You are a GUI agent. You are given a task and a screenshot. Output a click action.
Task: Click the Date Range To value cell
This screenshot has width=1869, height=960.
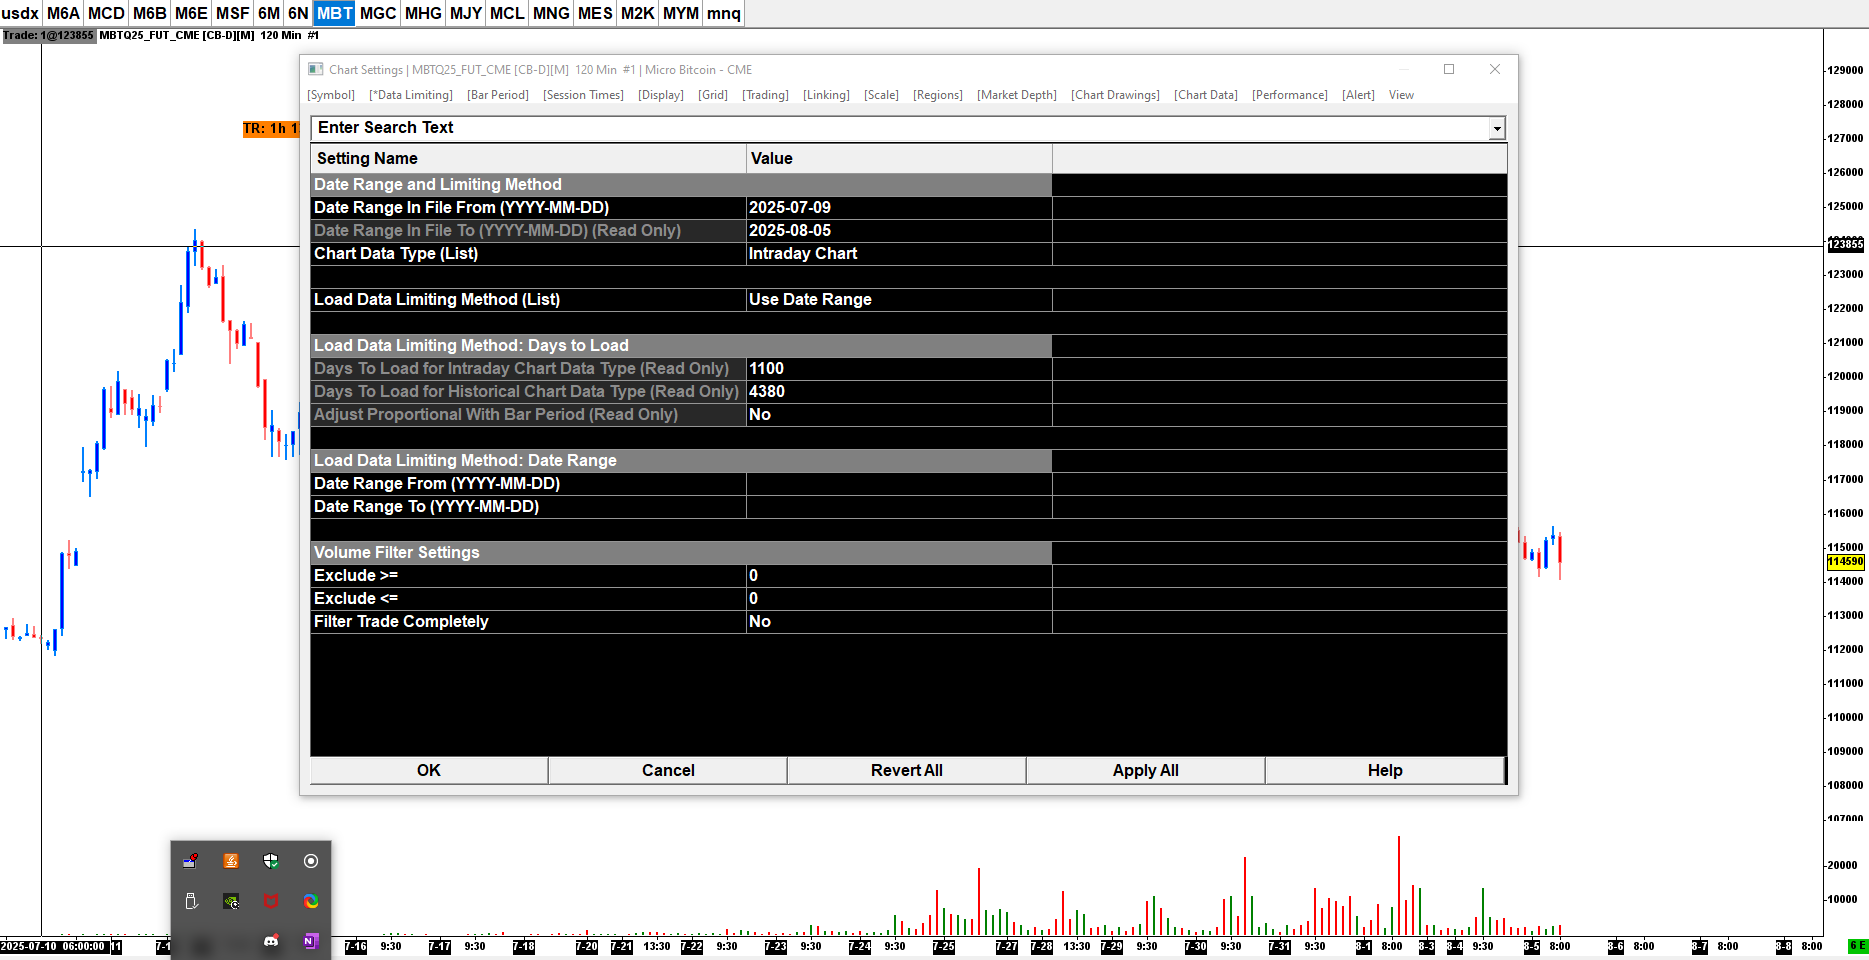point(899,507)
